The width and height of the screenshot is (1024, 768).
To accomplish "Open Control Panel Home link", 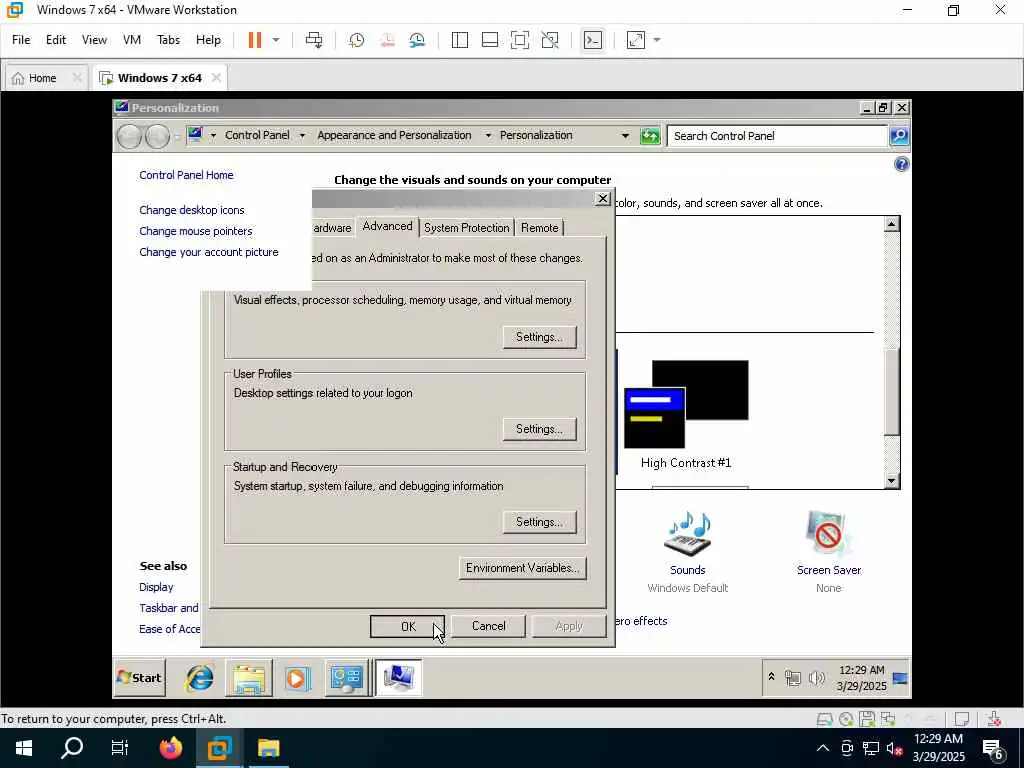I will (186, 175).
